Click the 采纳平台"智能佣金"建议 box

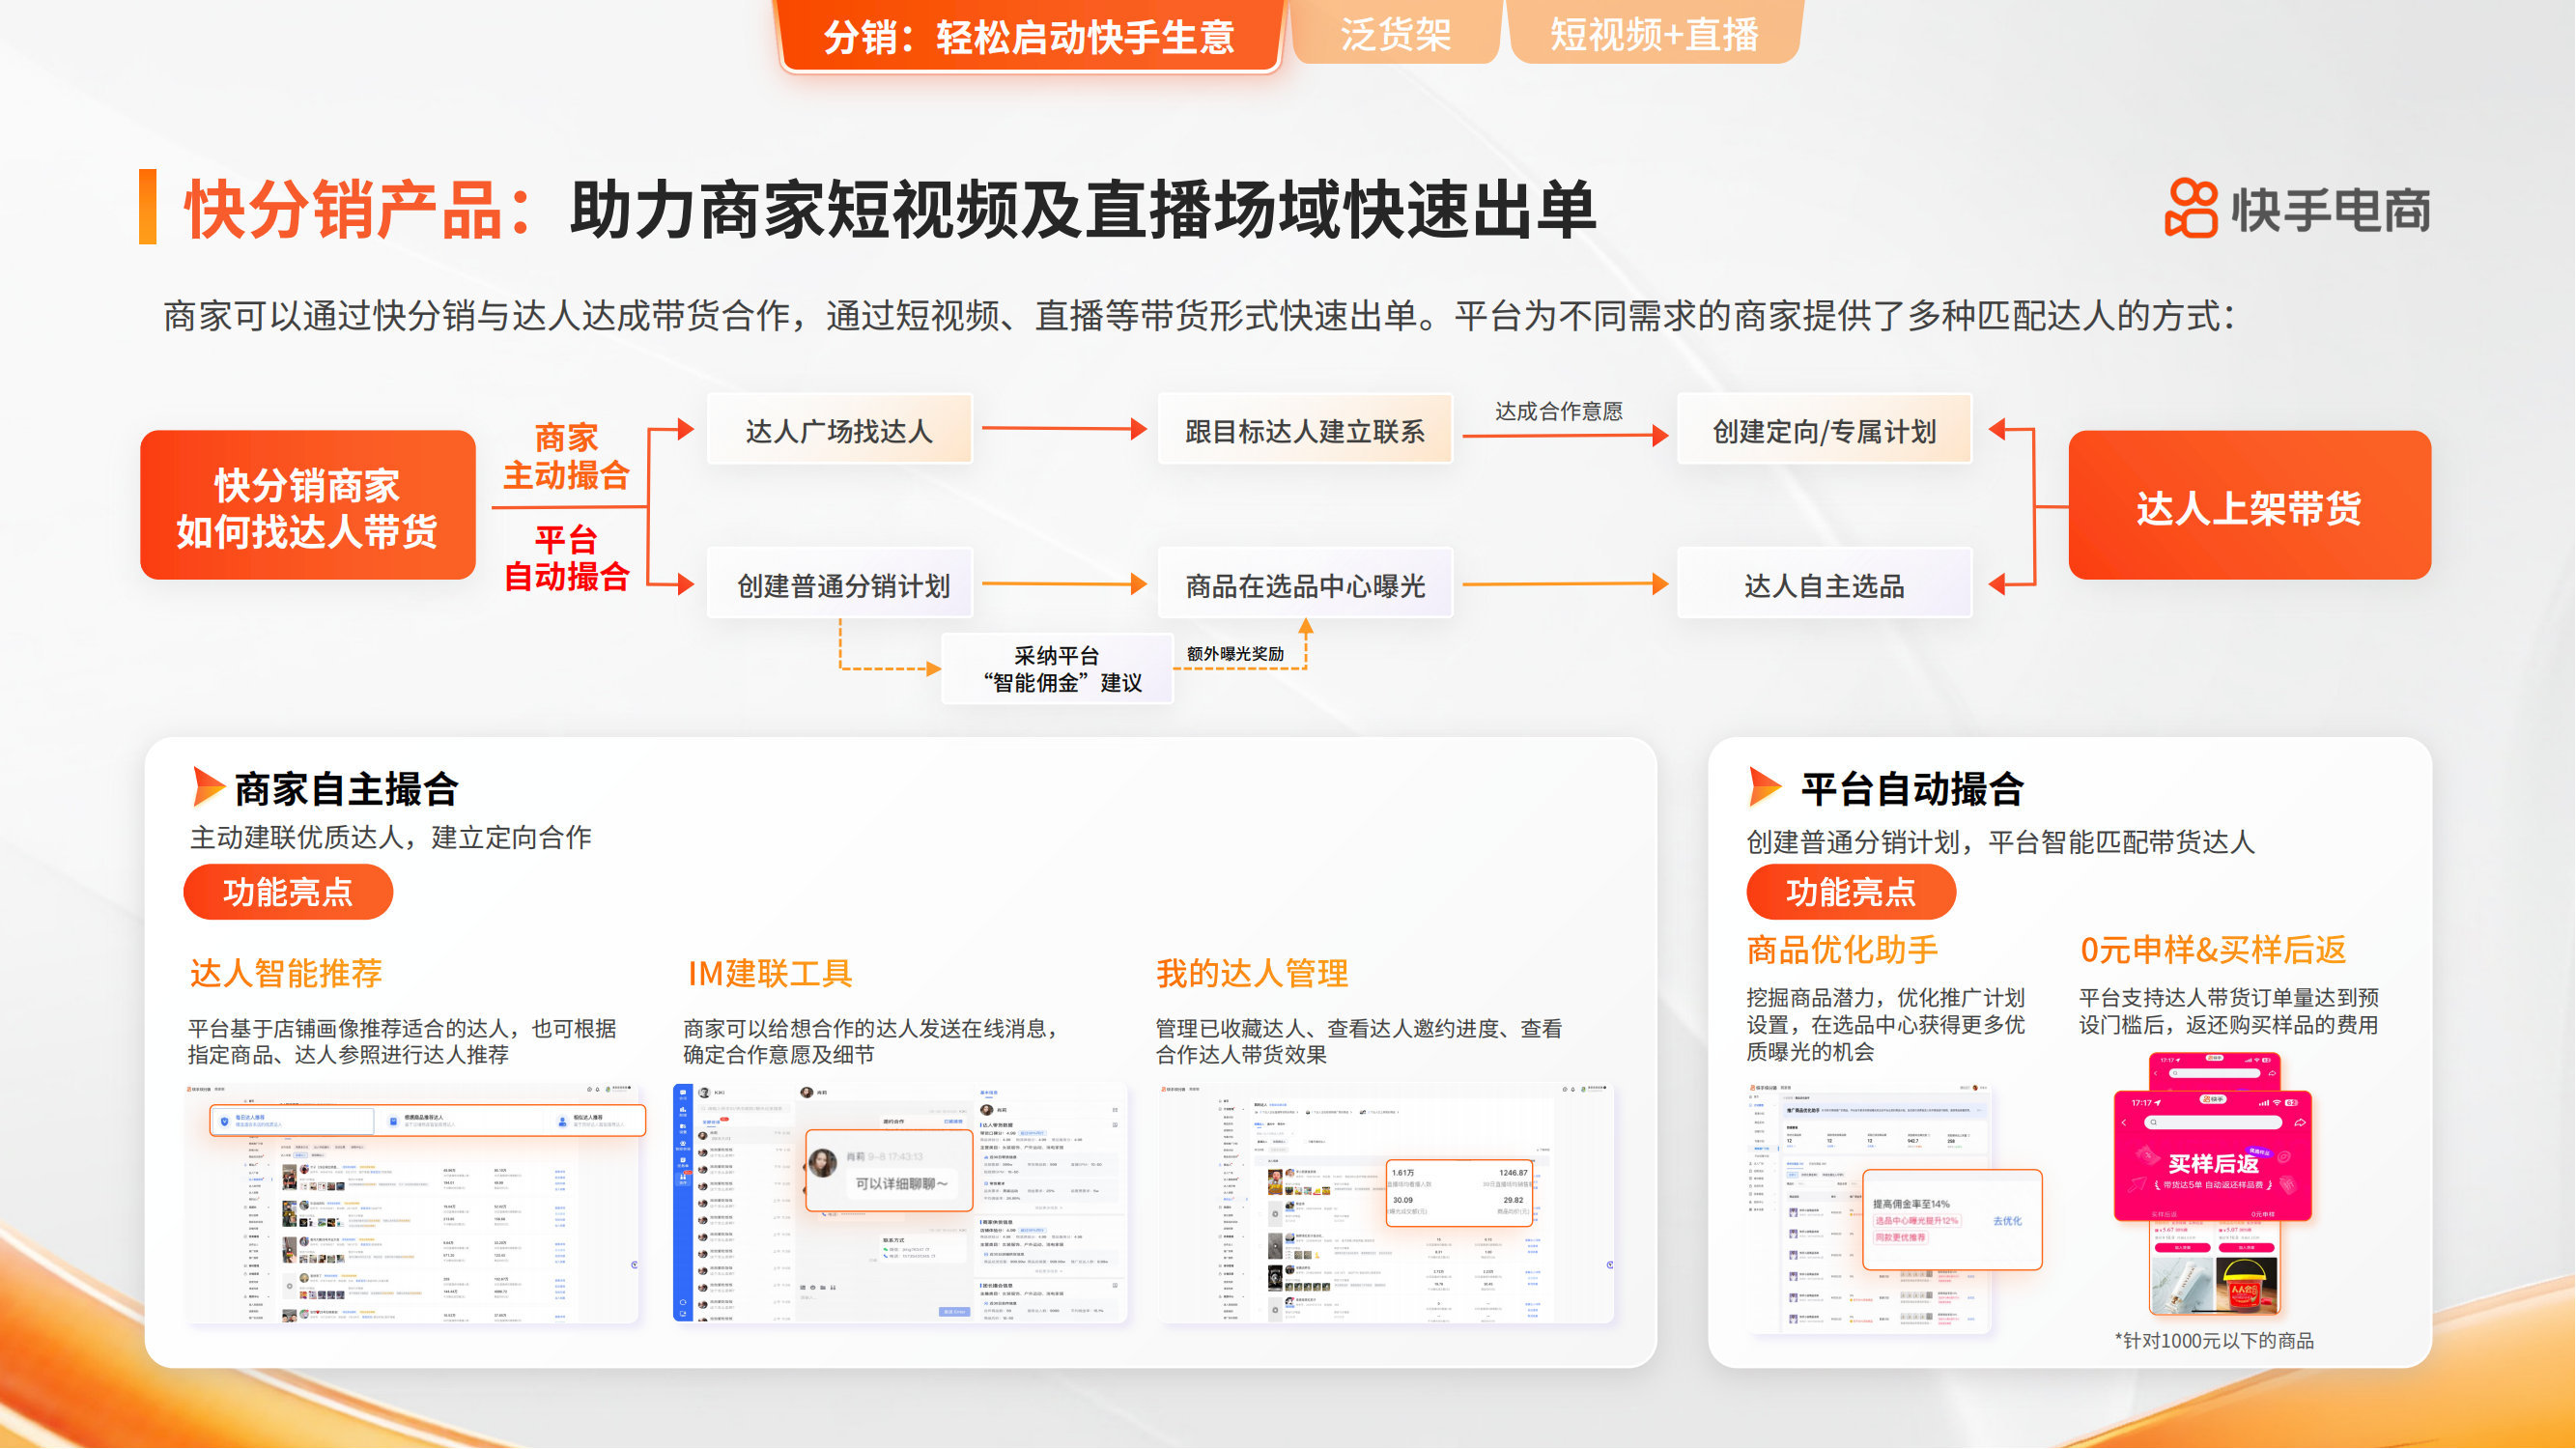tap(1058, 669)
